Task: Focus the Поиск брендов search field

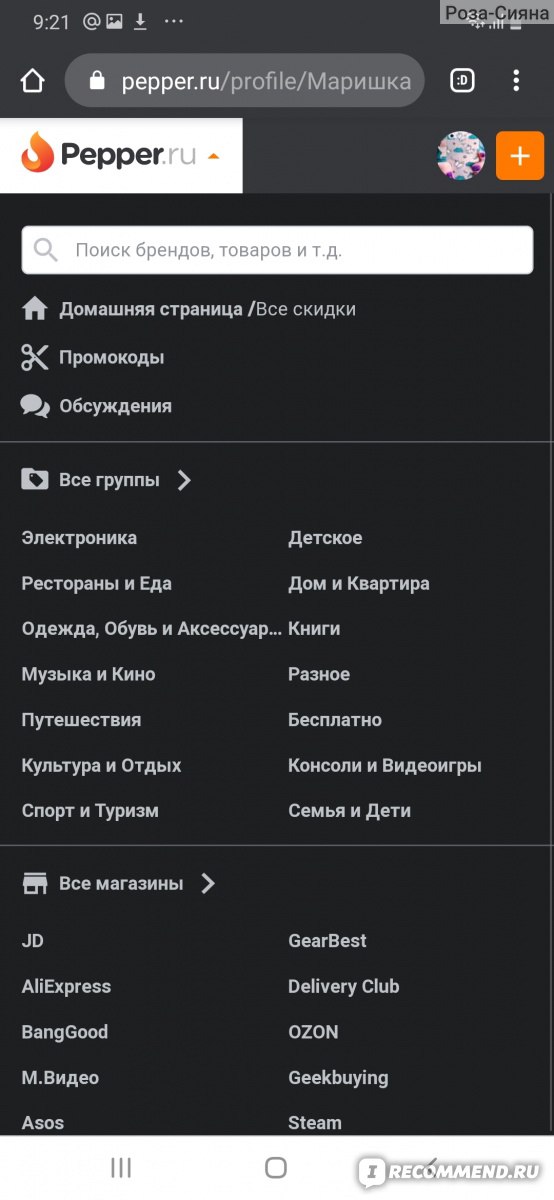Action: coord(277,250)
